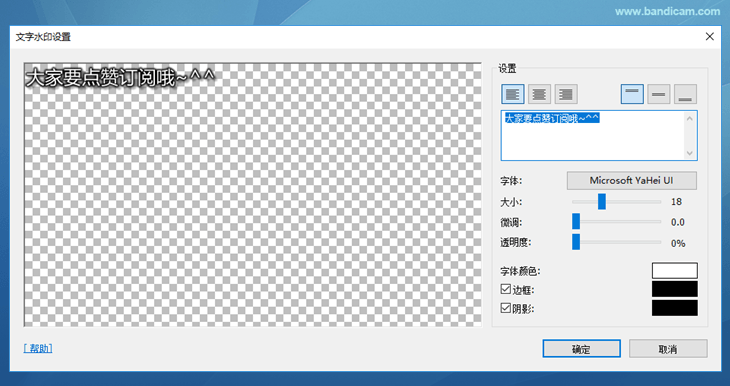Click the 微调 slider handle
Image resolution: width=730 pixels, height=386 pixels.
click(x=576, y=222)
